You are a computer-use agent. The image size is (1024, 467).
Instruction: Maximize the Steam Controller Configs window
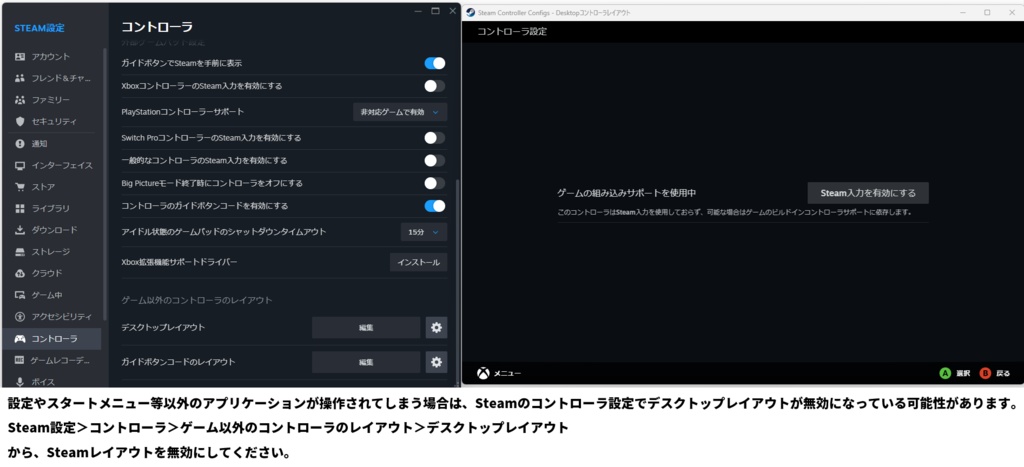pos(987,12)
